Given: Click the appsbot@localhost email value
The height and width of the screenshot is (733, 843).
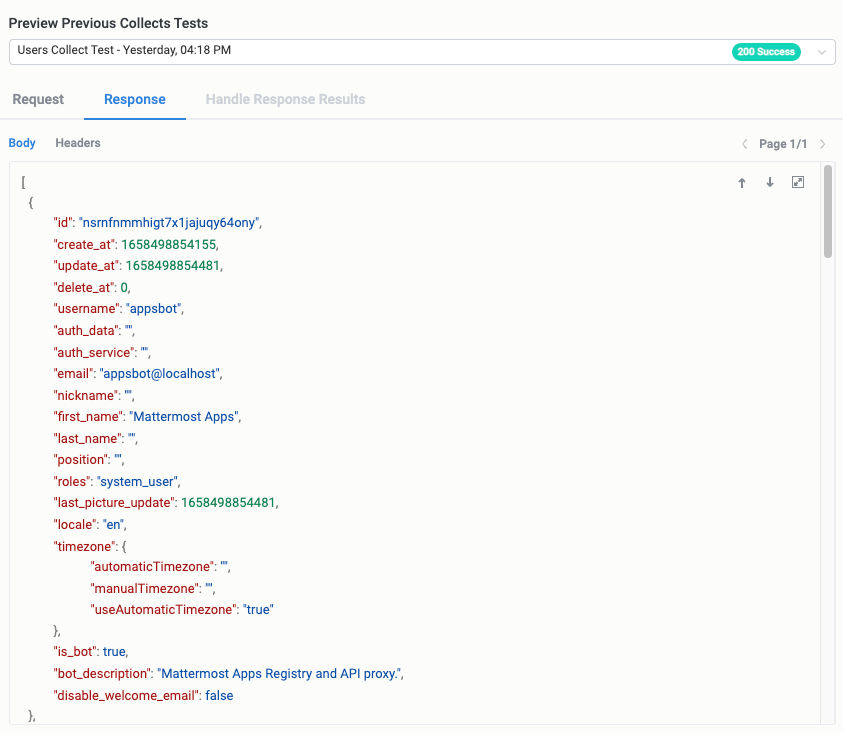Looking at the screenshot, I should coord(160,373).
